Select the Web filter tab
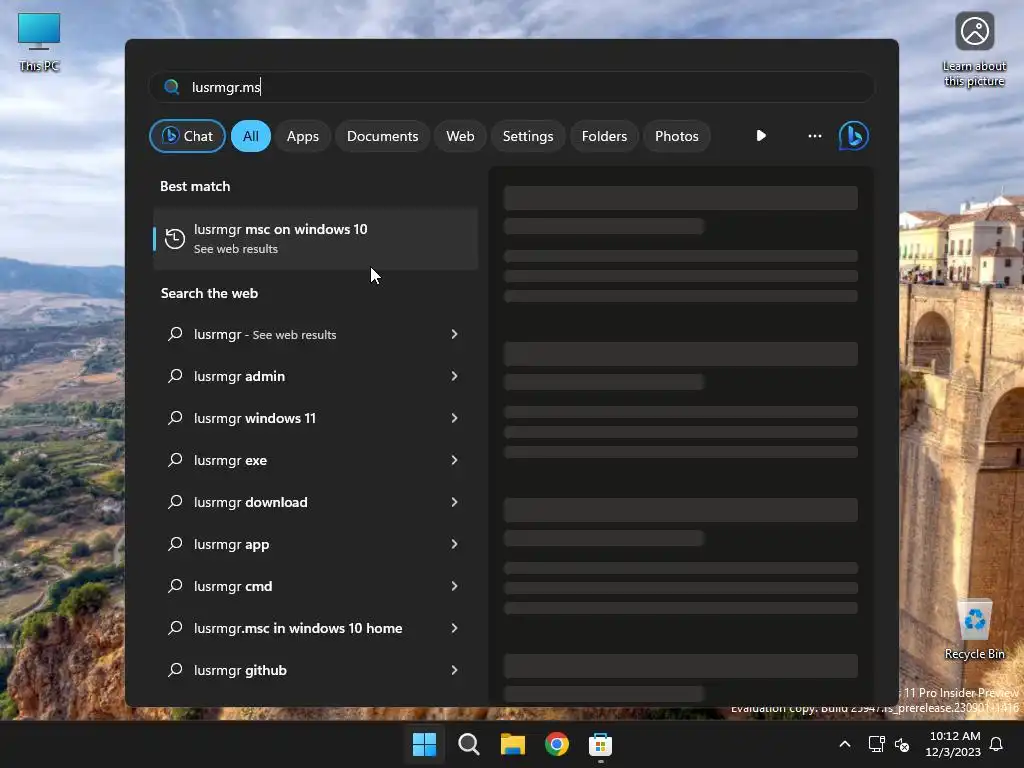The height and width of the screenshot is (768, 1024). tap(460, 136)
